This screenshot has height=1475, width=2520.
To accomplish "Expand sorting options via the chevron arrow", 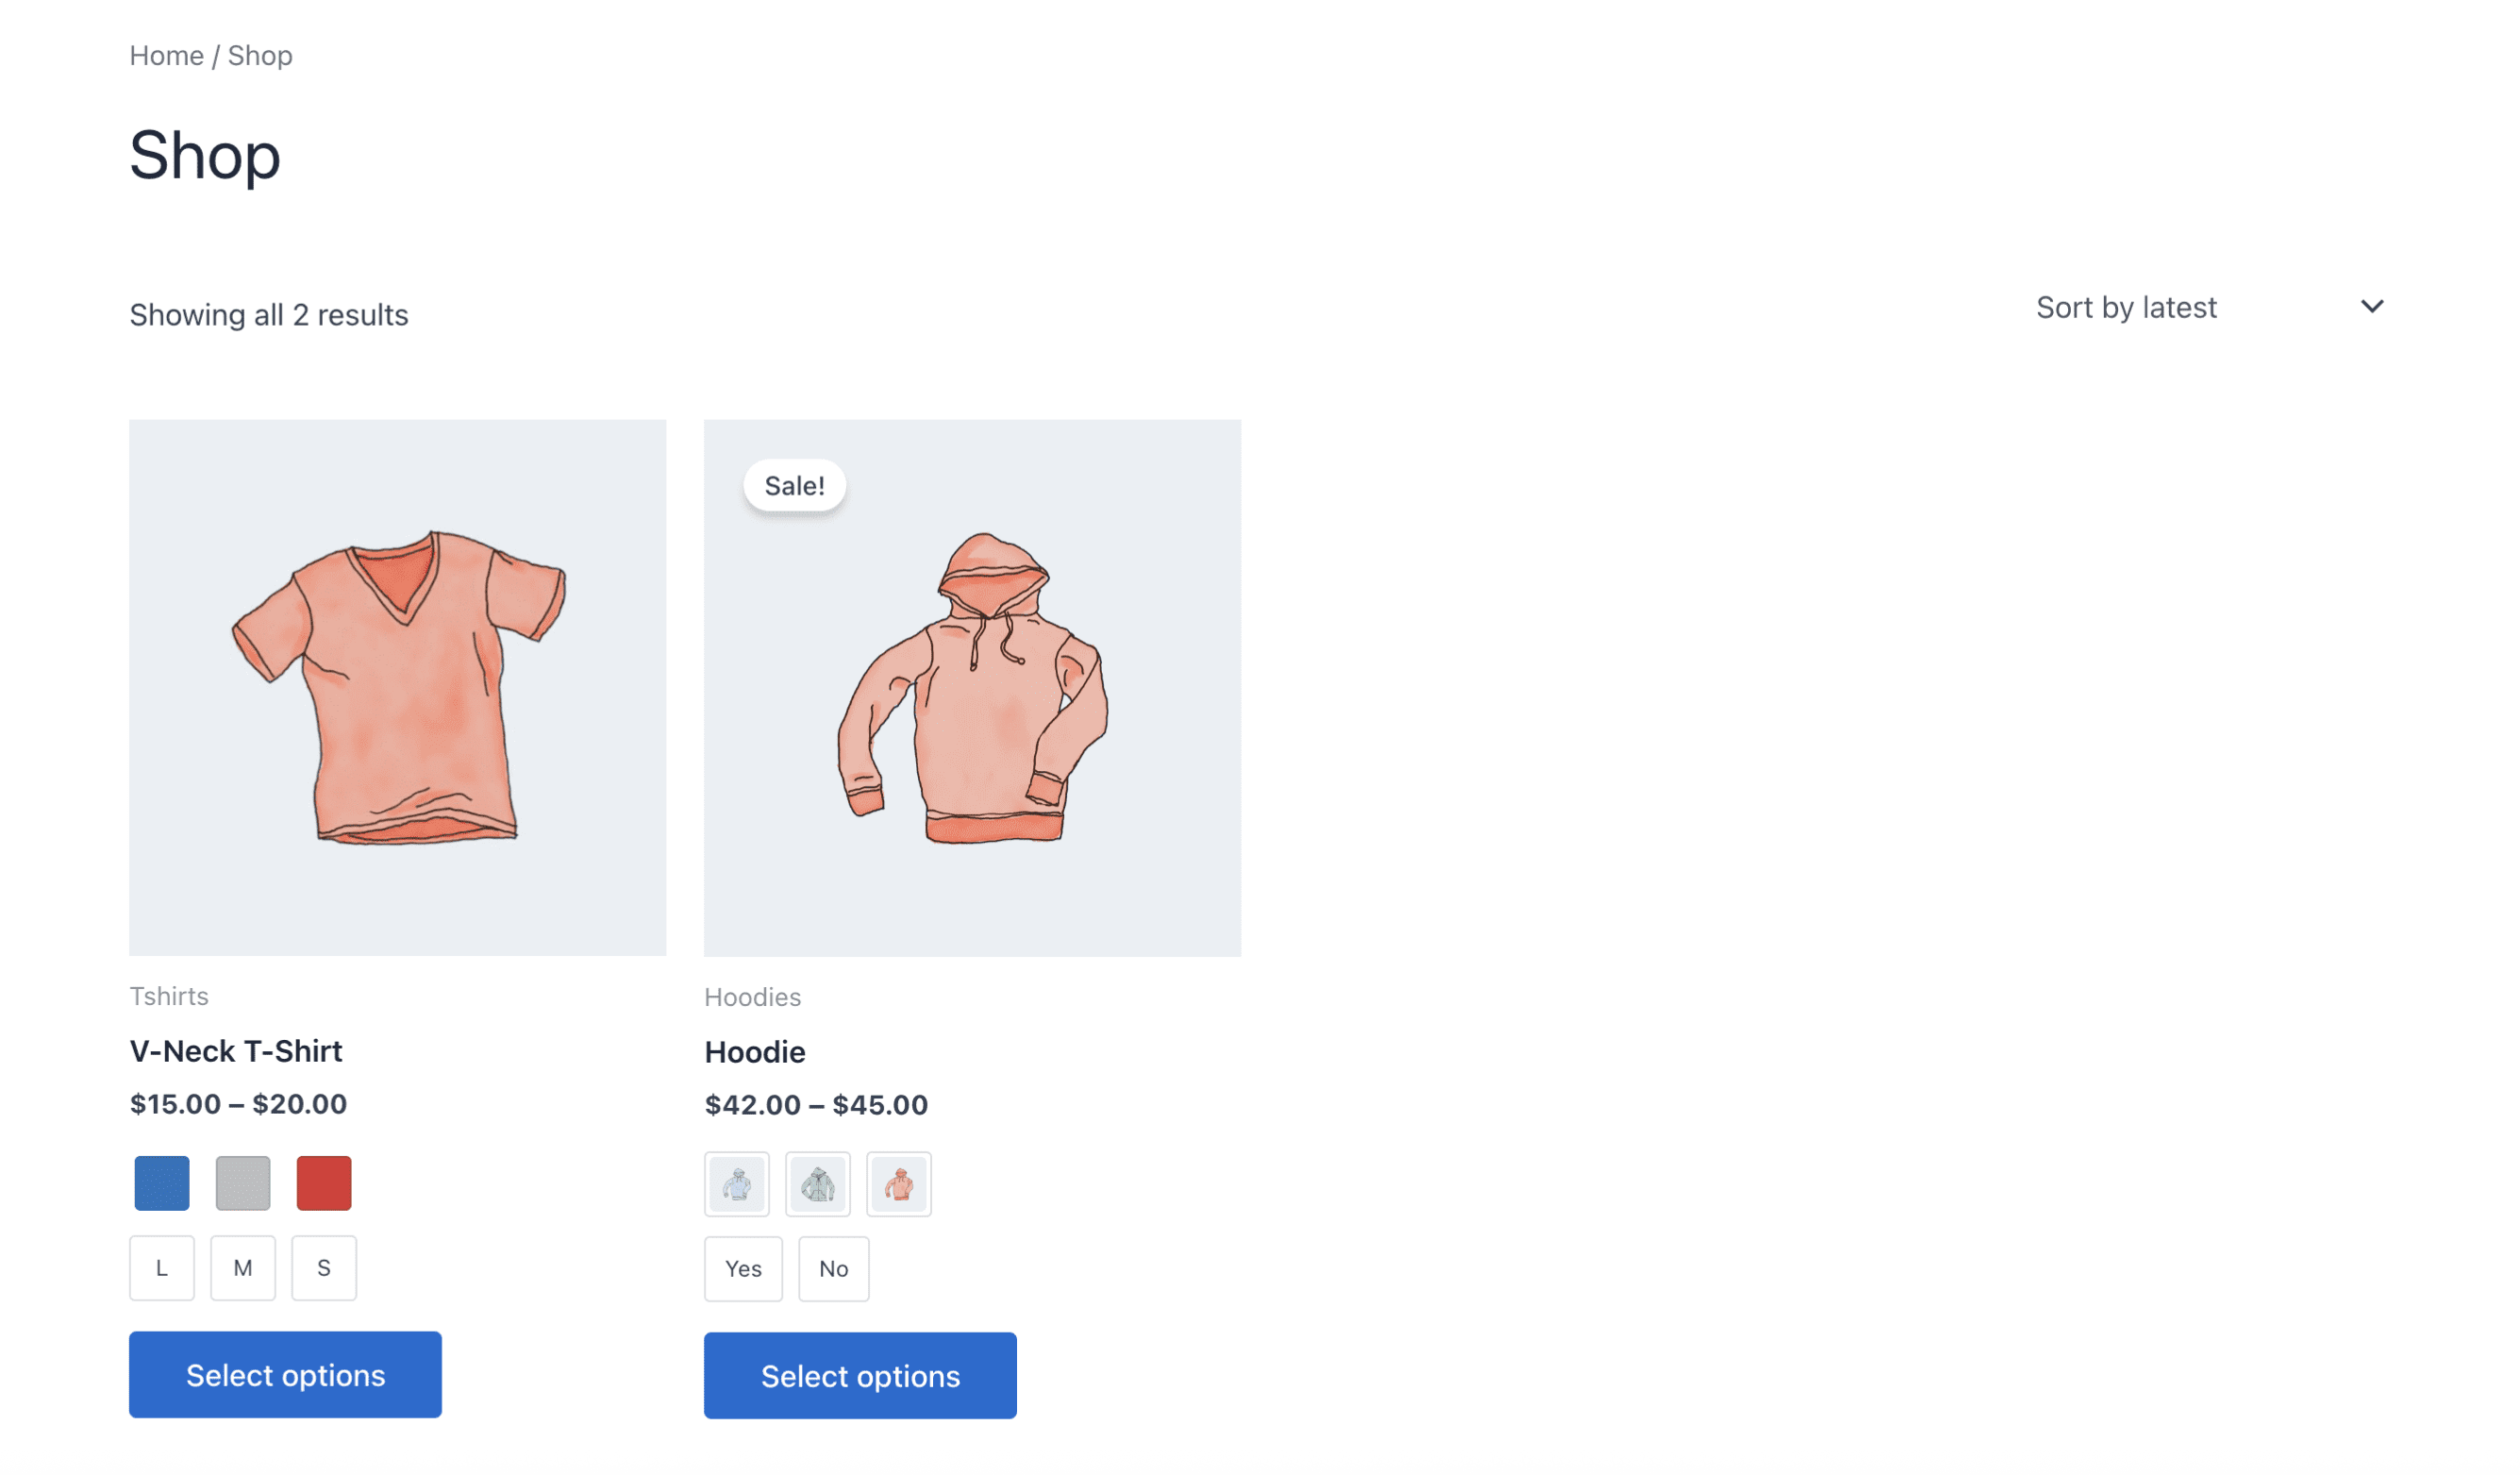I will coord(2372,306).
